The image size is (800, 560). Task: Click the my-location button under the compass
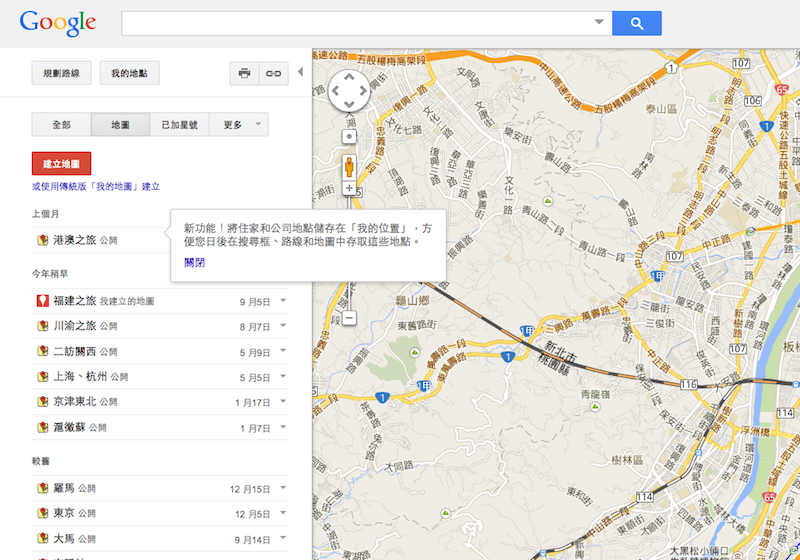click(349, 136)
